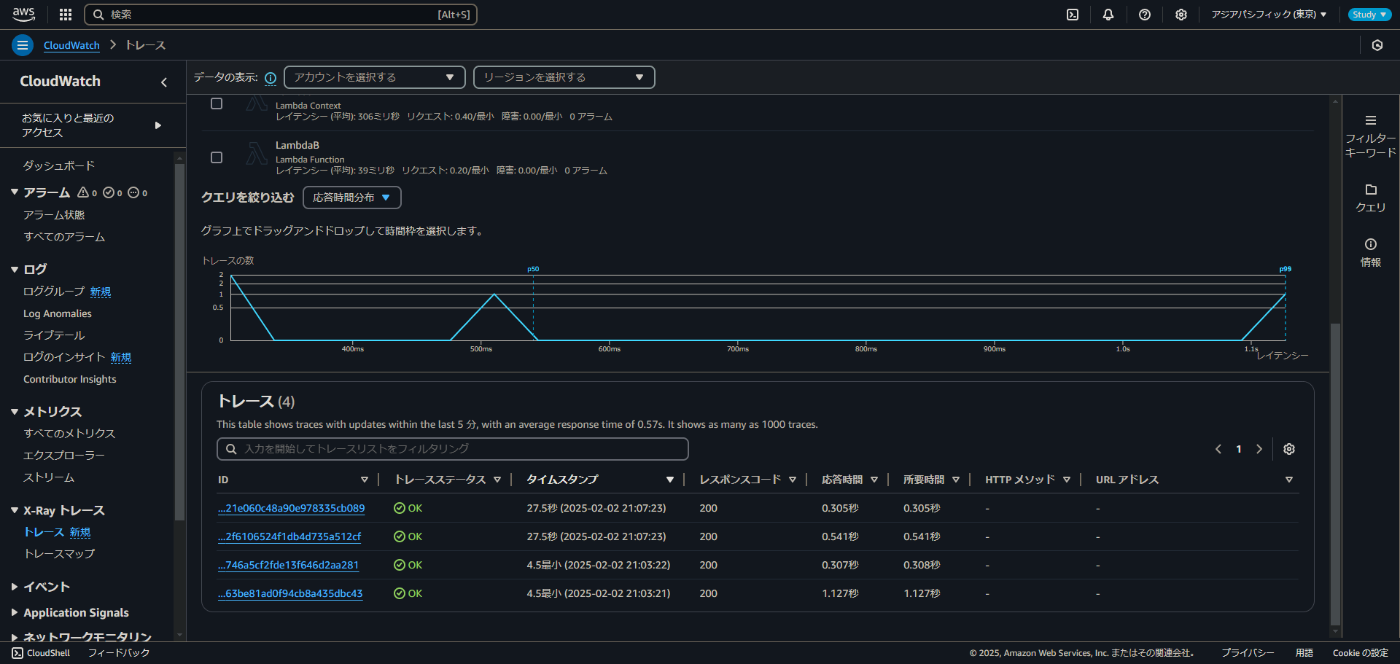Click the p50 marker on the latency graph
This screenshot has width=1400, height=664.
click(x=533, y=269)
